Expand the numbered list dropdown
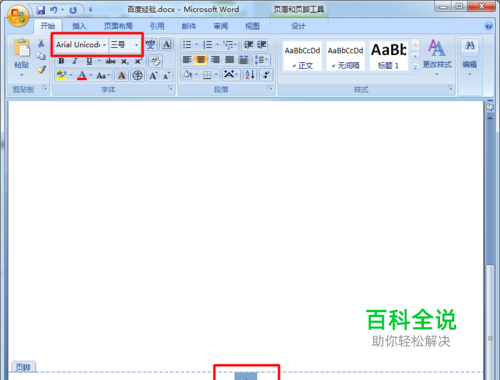Image resolution: width=500 pixels, height=380 pixels. (x=217, y=44)
